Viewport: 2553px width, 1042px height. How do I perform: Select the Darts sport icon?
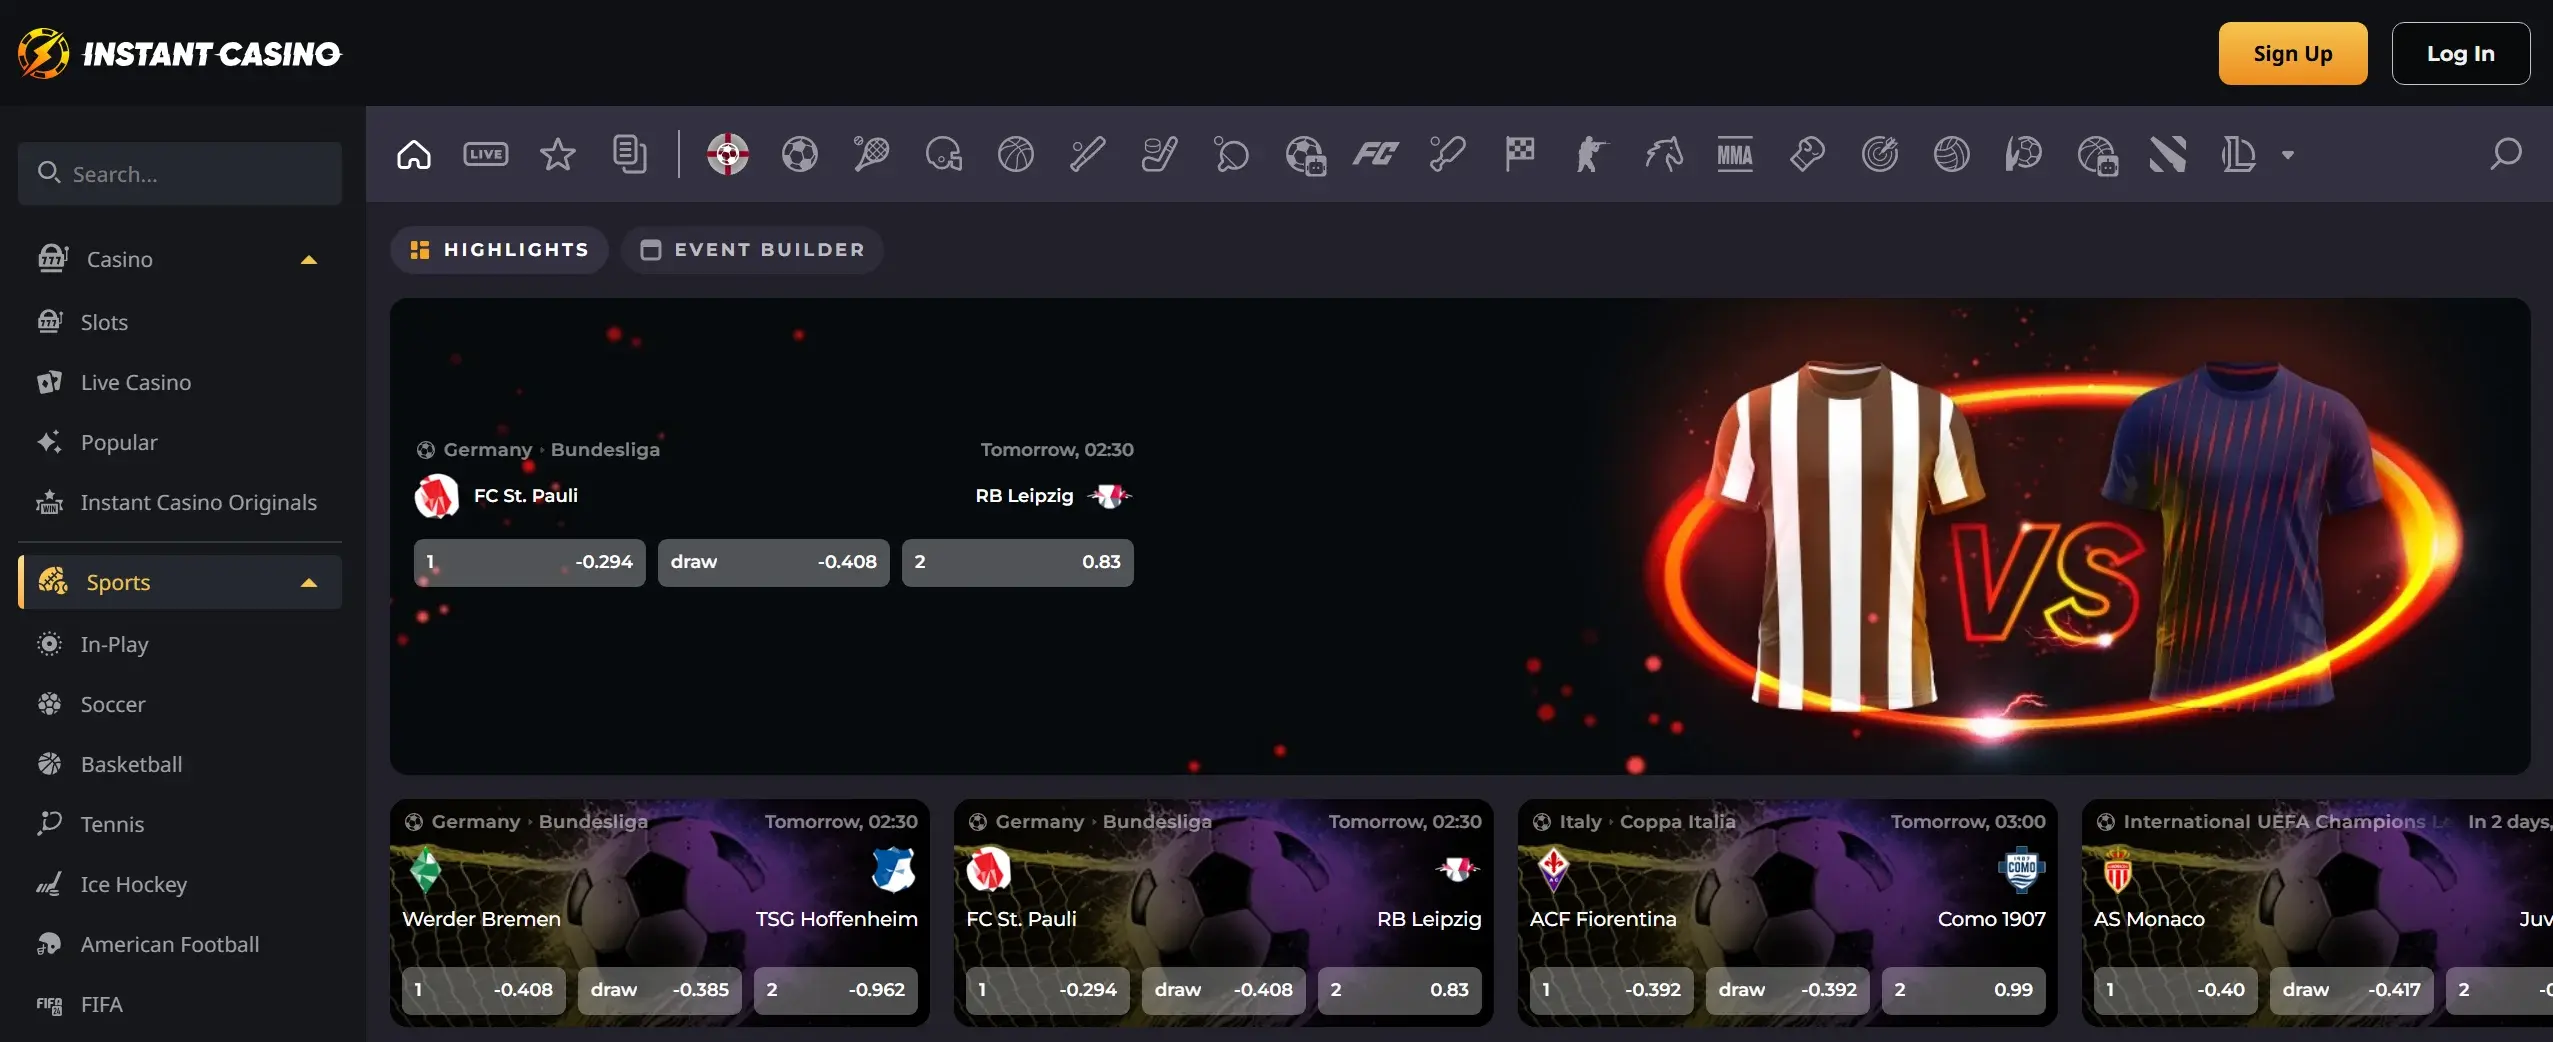pyautogui.click(x=1881, y=155)
